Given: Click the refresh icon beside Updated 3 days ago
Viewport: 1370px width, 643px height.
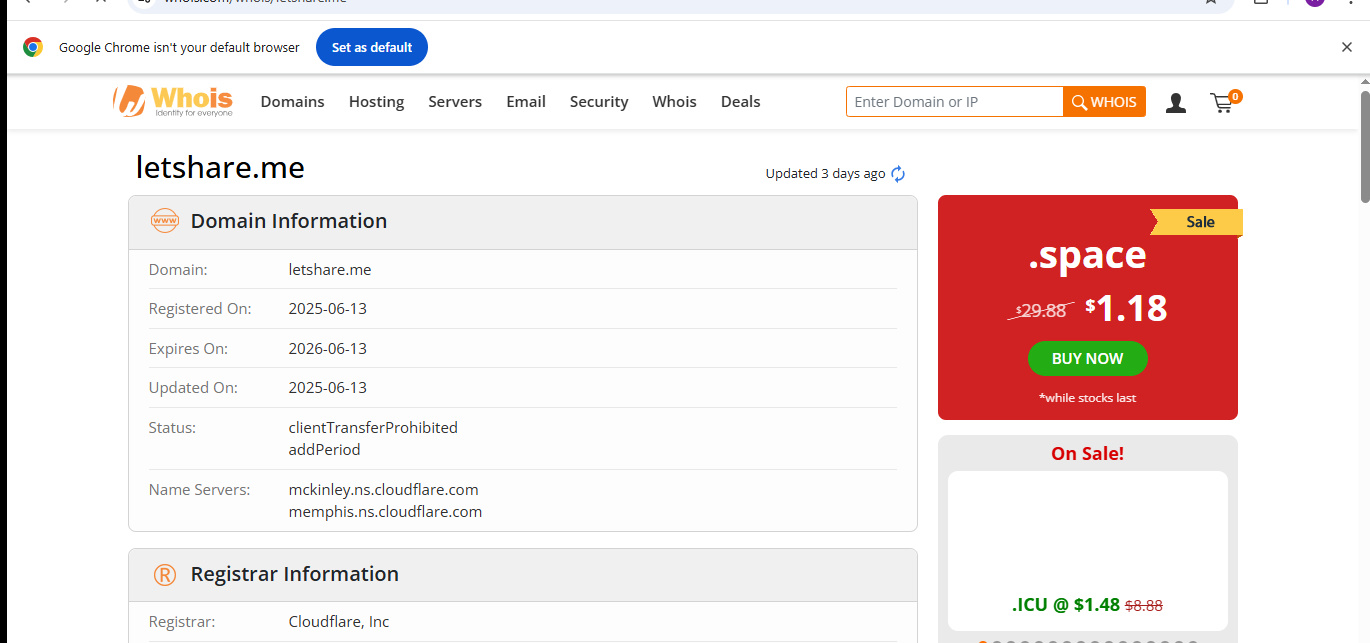Looking at the screenshot, I should [x=898, y=174].
